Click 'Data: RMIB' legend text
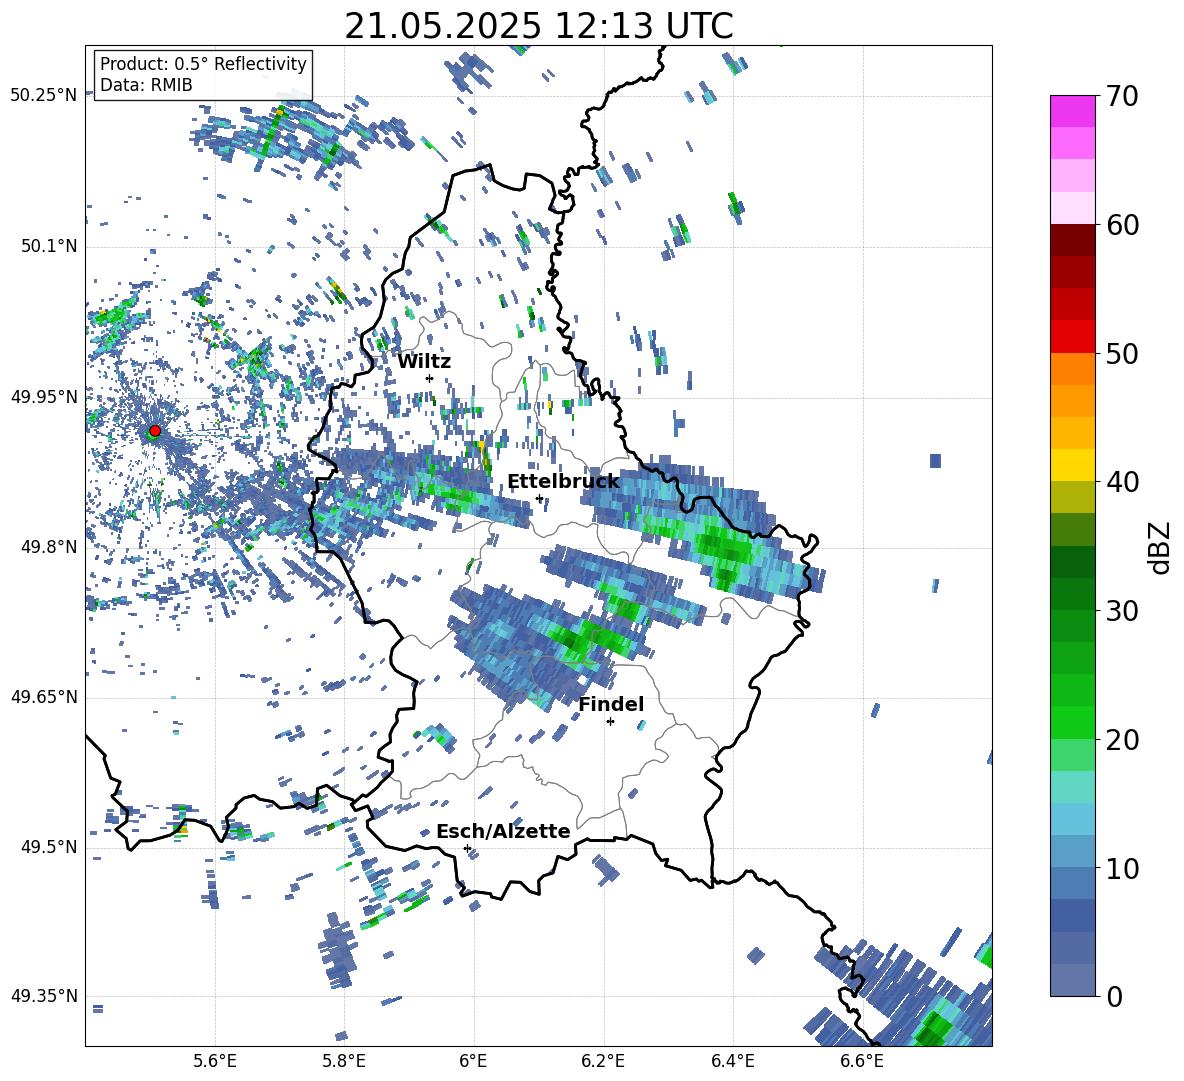The height and width of the screenshot is (1081, 1184). pos(146,85)
